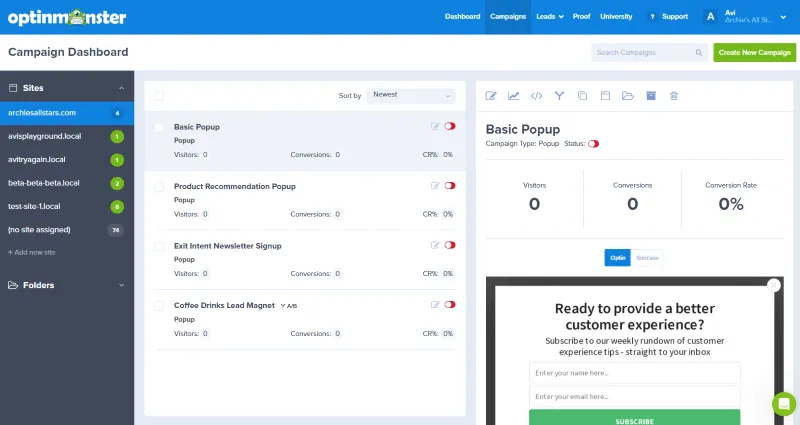Select test-site-1.local site
Image resolution: width=800 pixels, height=425 pixels.
[x=67, y=207]
